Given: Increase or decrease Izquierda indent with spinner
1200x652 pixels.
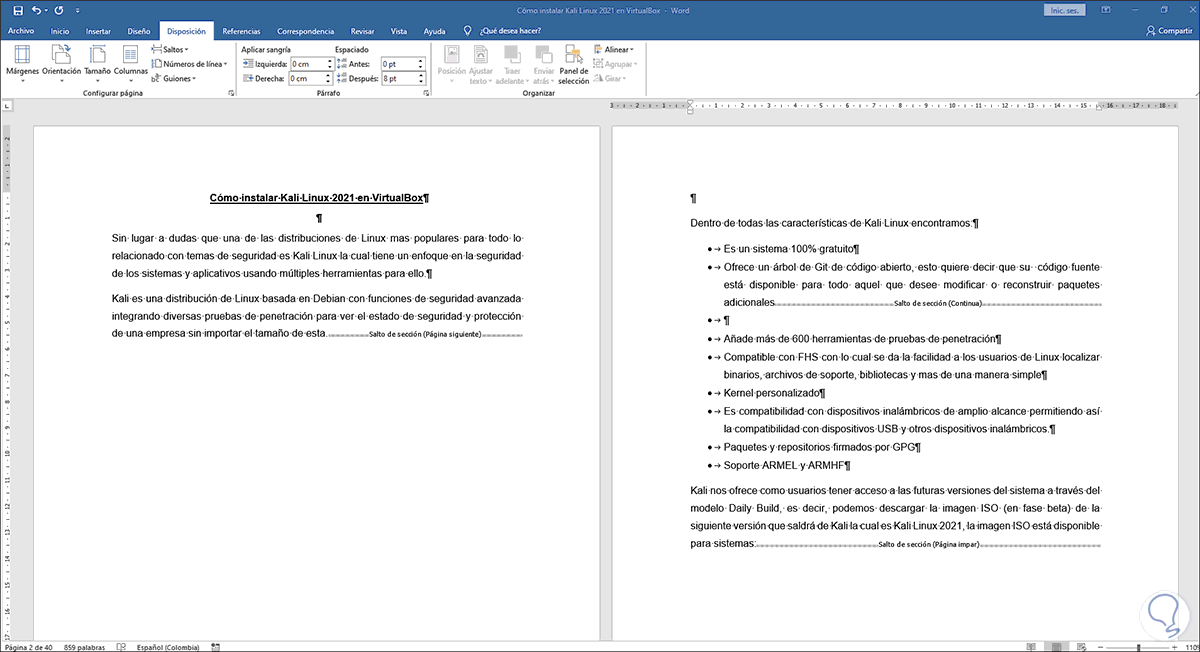Looking at the screenshot, I should [329, 64].
